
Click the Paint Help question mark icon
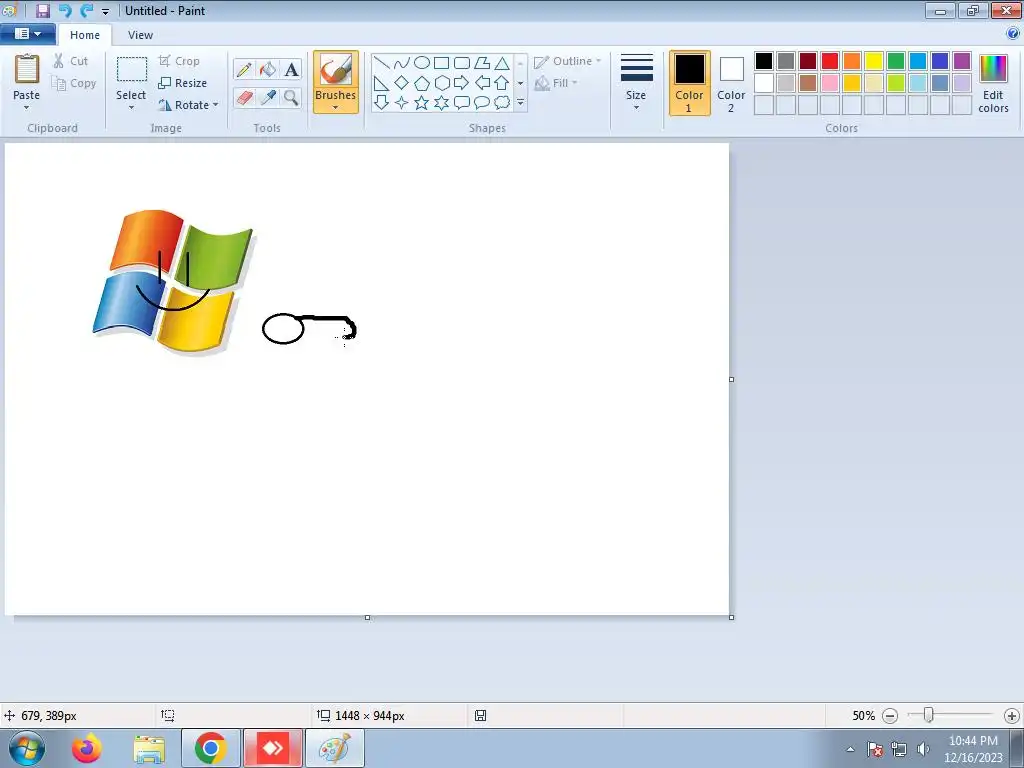(x=1013, y=33)
